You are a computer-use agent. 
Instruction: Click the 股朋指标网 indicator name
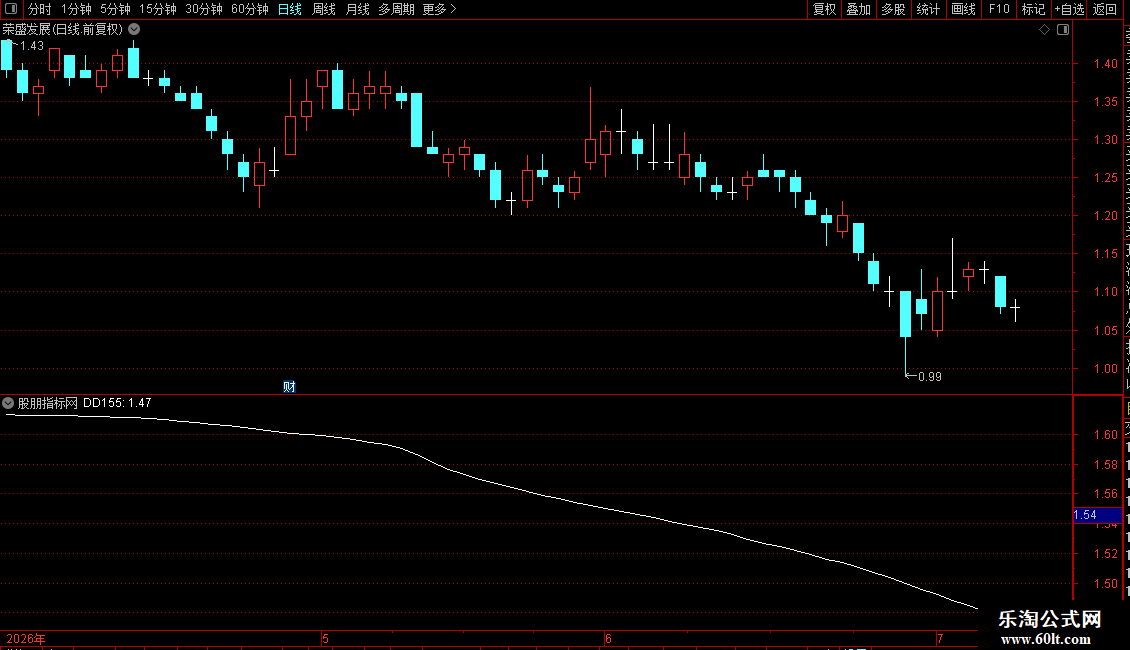(x=48, y=404)
